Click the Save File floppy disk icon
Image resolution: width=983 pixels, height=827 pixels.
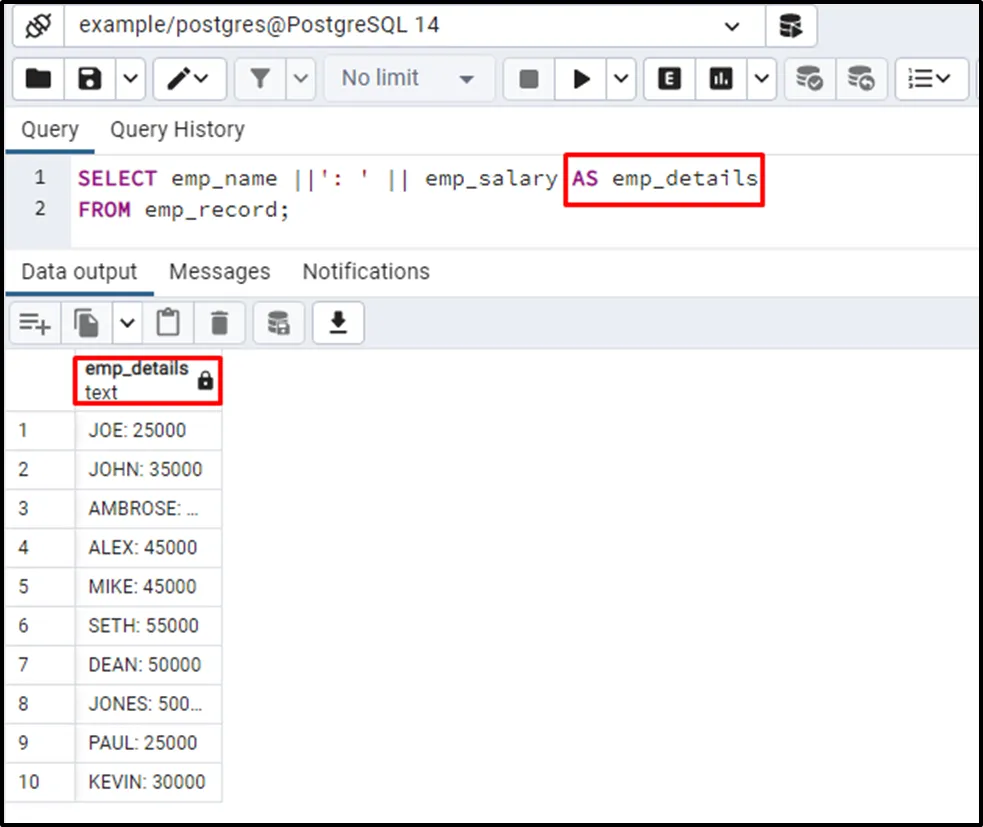[x=91, y=79]
